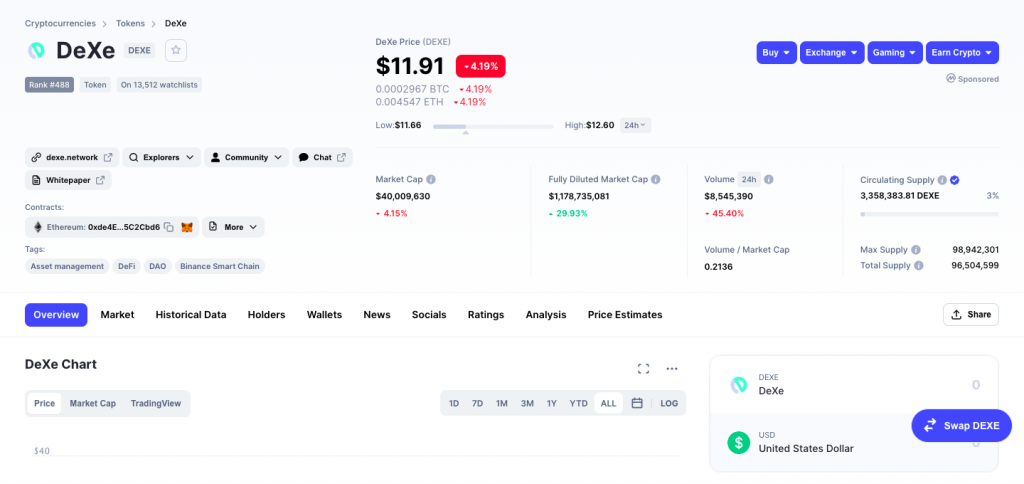Expand the More contracts dropdown

click(x=233, y=227)
